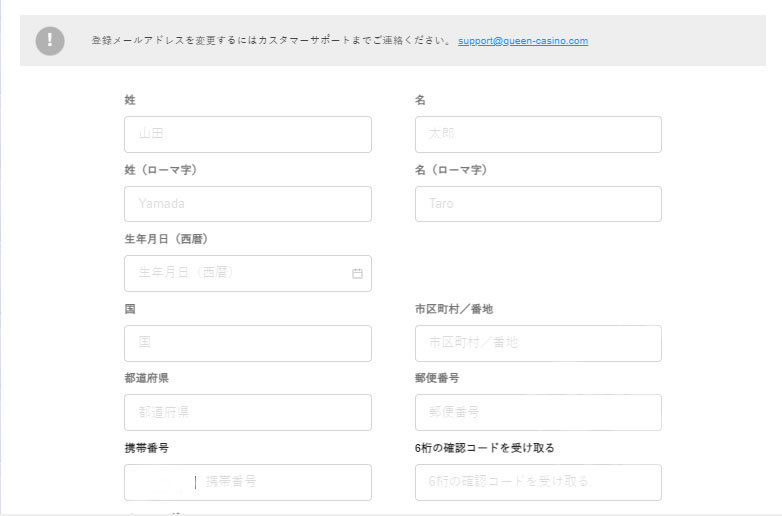Click the 姓 input with placeholder 山田
Image resolution: width=782 pixels, height=516 pixels.
pyautogui.click(x=247, y=134)
